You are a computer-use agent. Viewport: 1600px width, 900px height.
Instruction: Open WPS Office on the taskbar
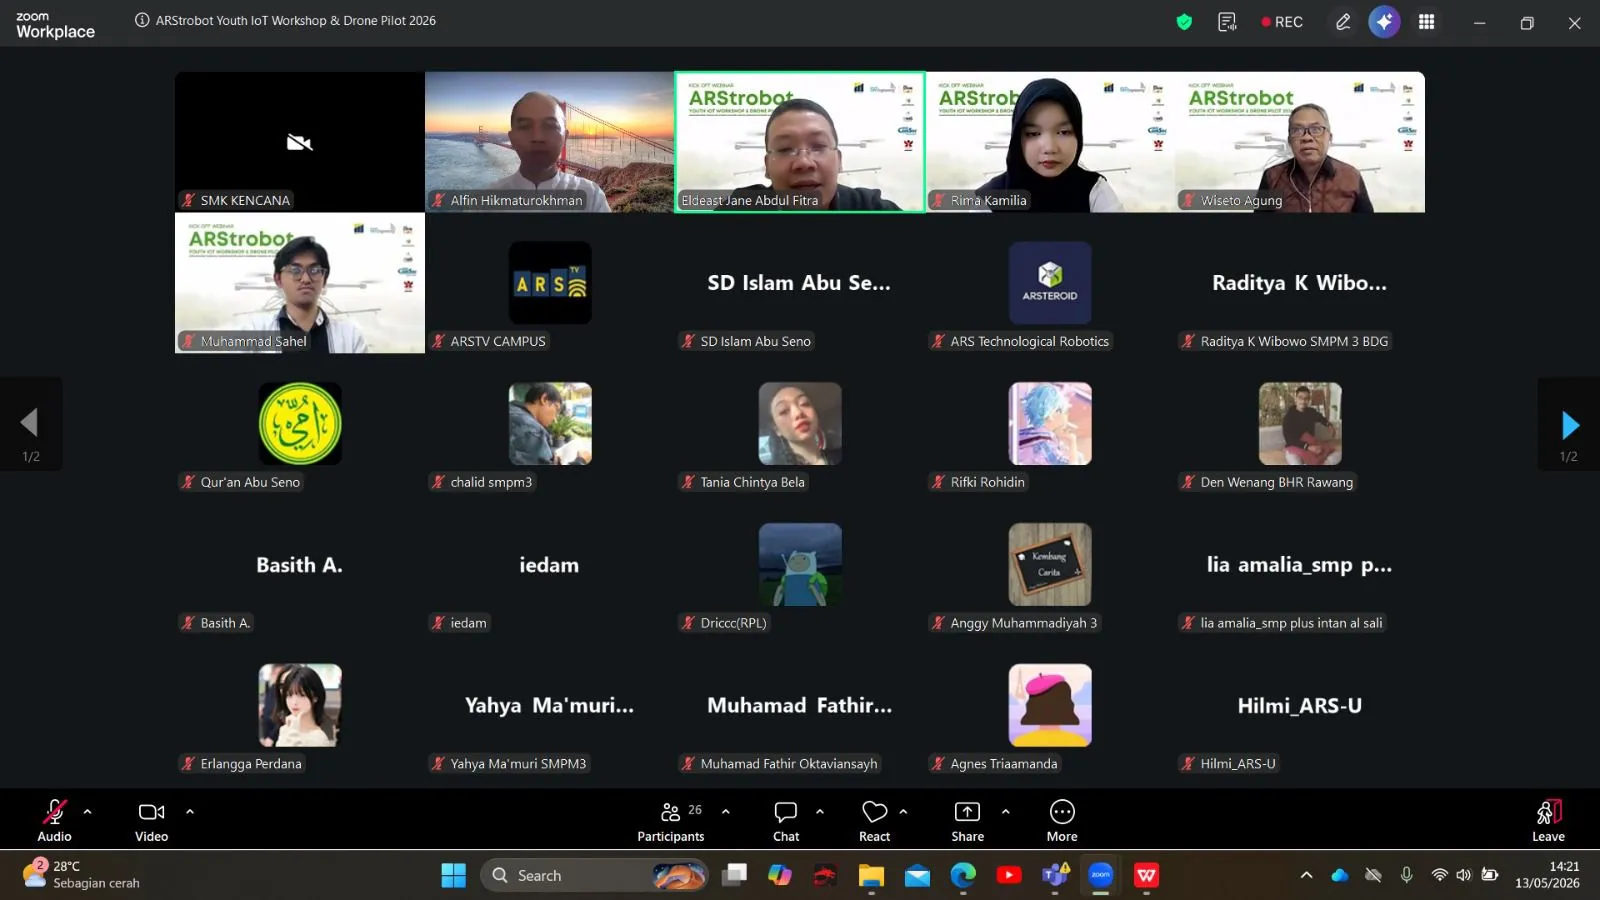pos(1146,875)
